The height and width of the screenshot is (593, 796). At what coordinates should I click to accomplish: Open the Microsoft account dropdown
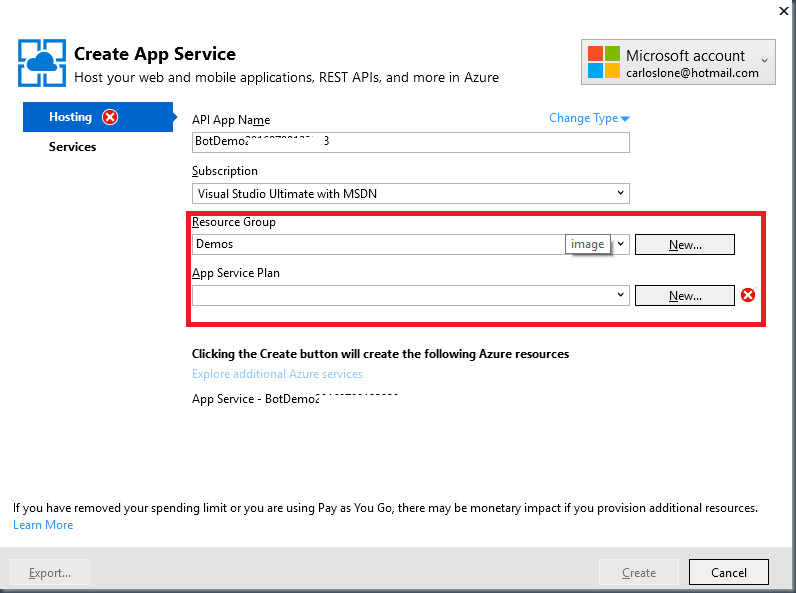click(678, 62)
